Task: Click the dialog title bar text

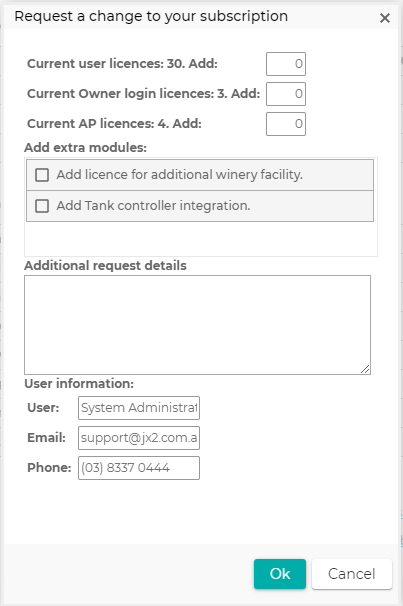Action: (151, 16)
